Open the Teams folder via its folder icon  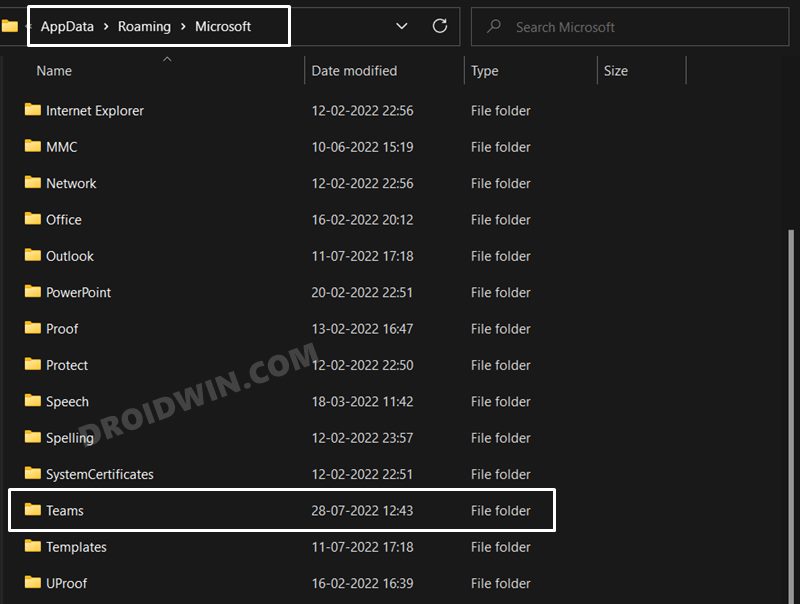(33, 510)
